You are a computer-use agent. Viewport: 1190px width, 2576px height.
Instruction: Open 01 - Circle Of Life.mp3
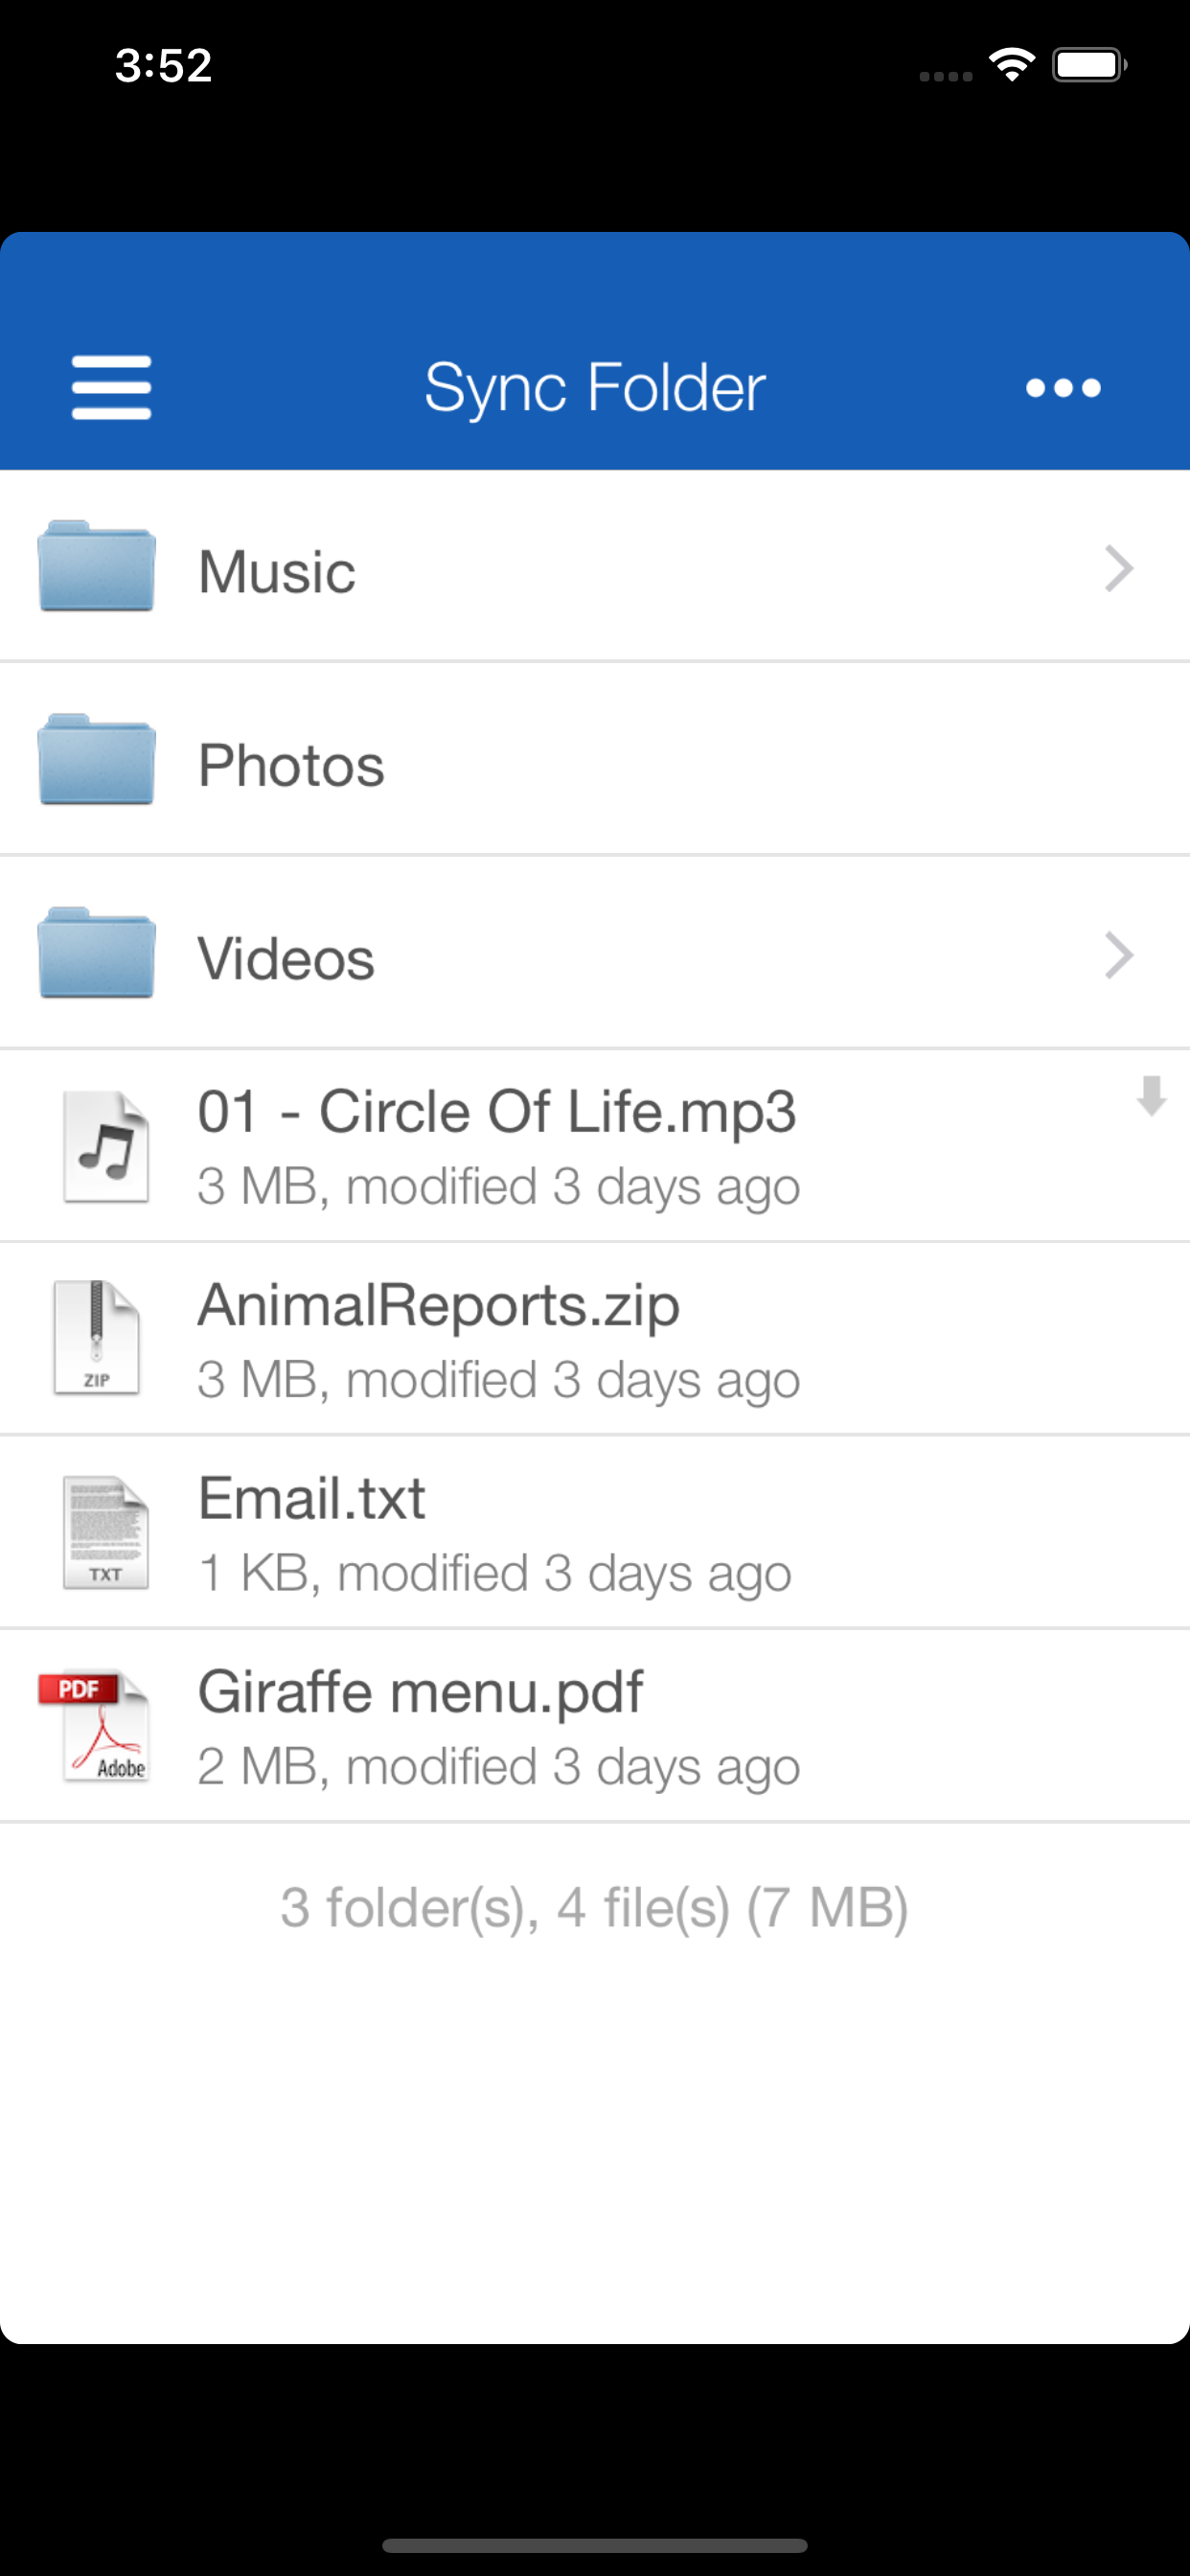point(497,1112)
